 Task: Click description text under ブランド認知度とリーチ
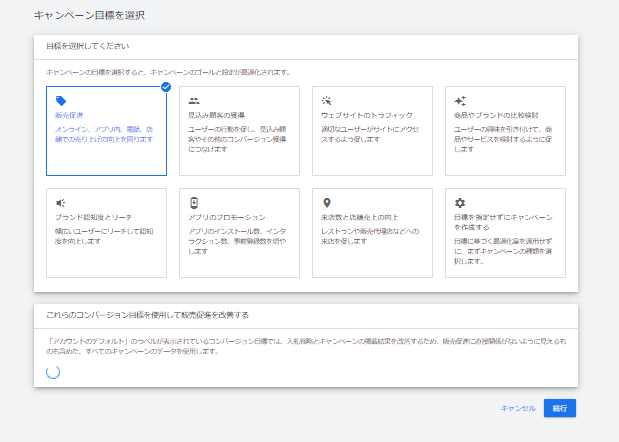(104, 236)
